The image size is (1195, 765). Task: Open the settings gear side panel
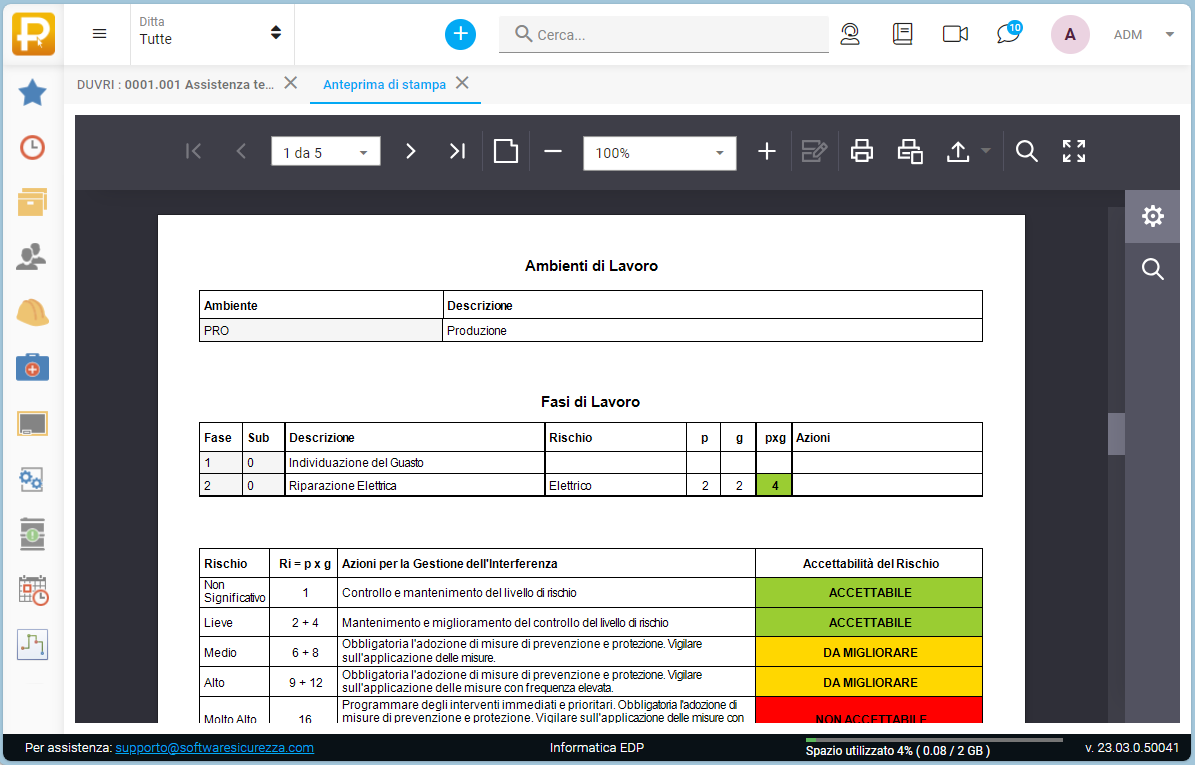pos(1152,216)
